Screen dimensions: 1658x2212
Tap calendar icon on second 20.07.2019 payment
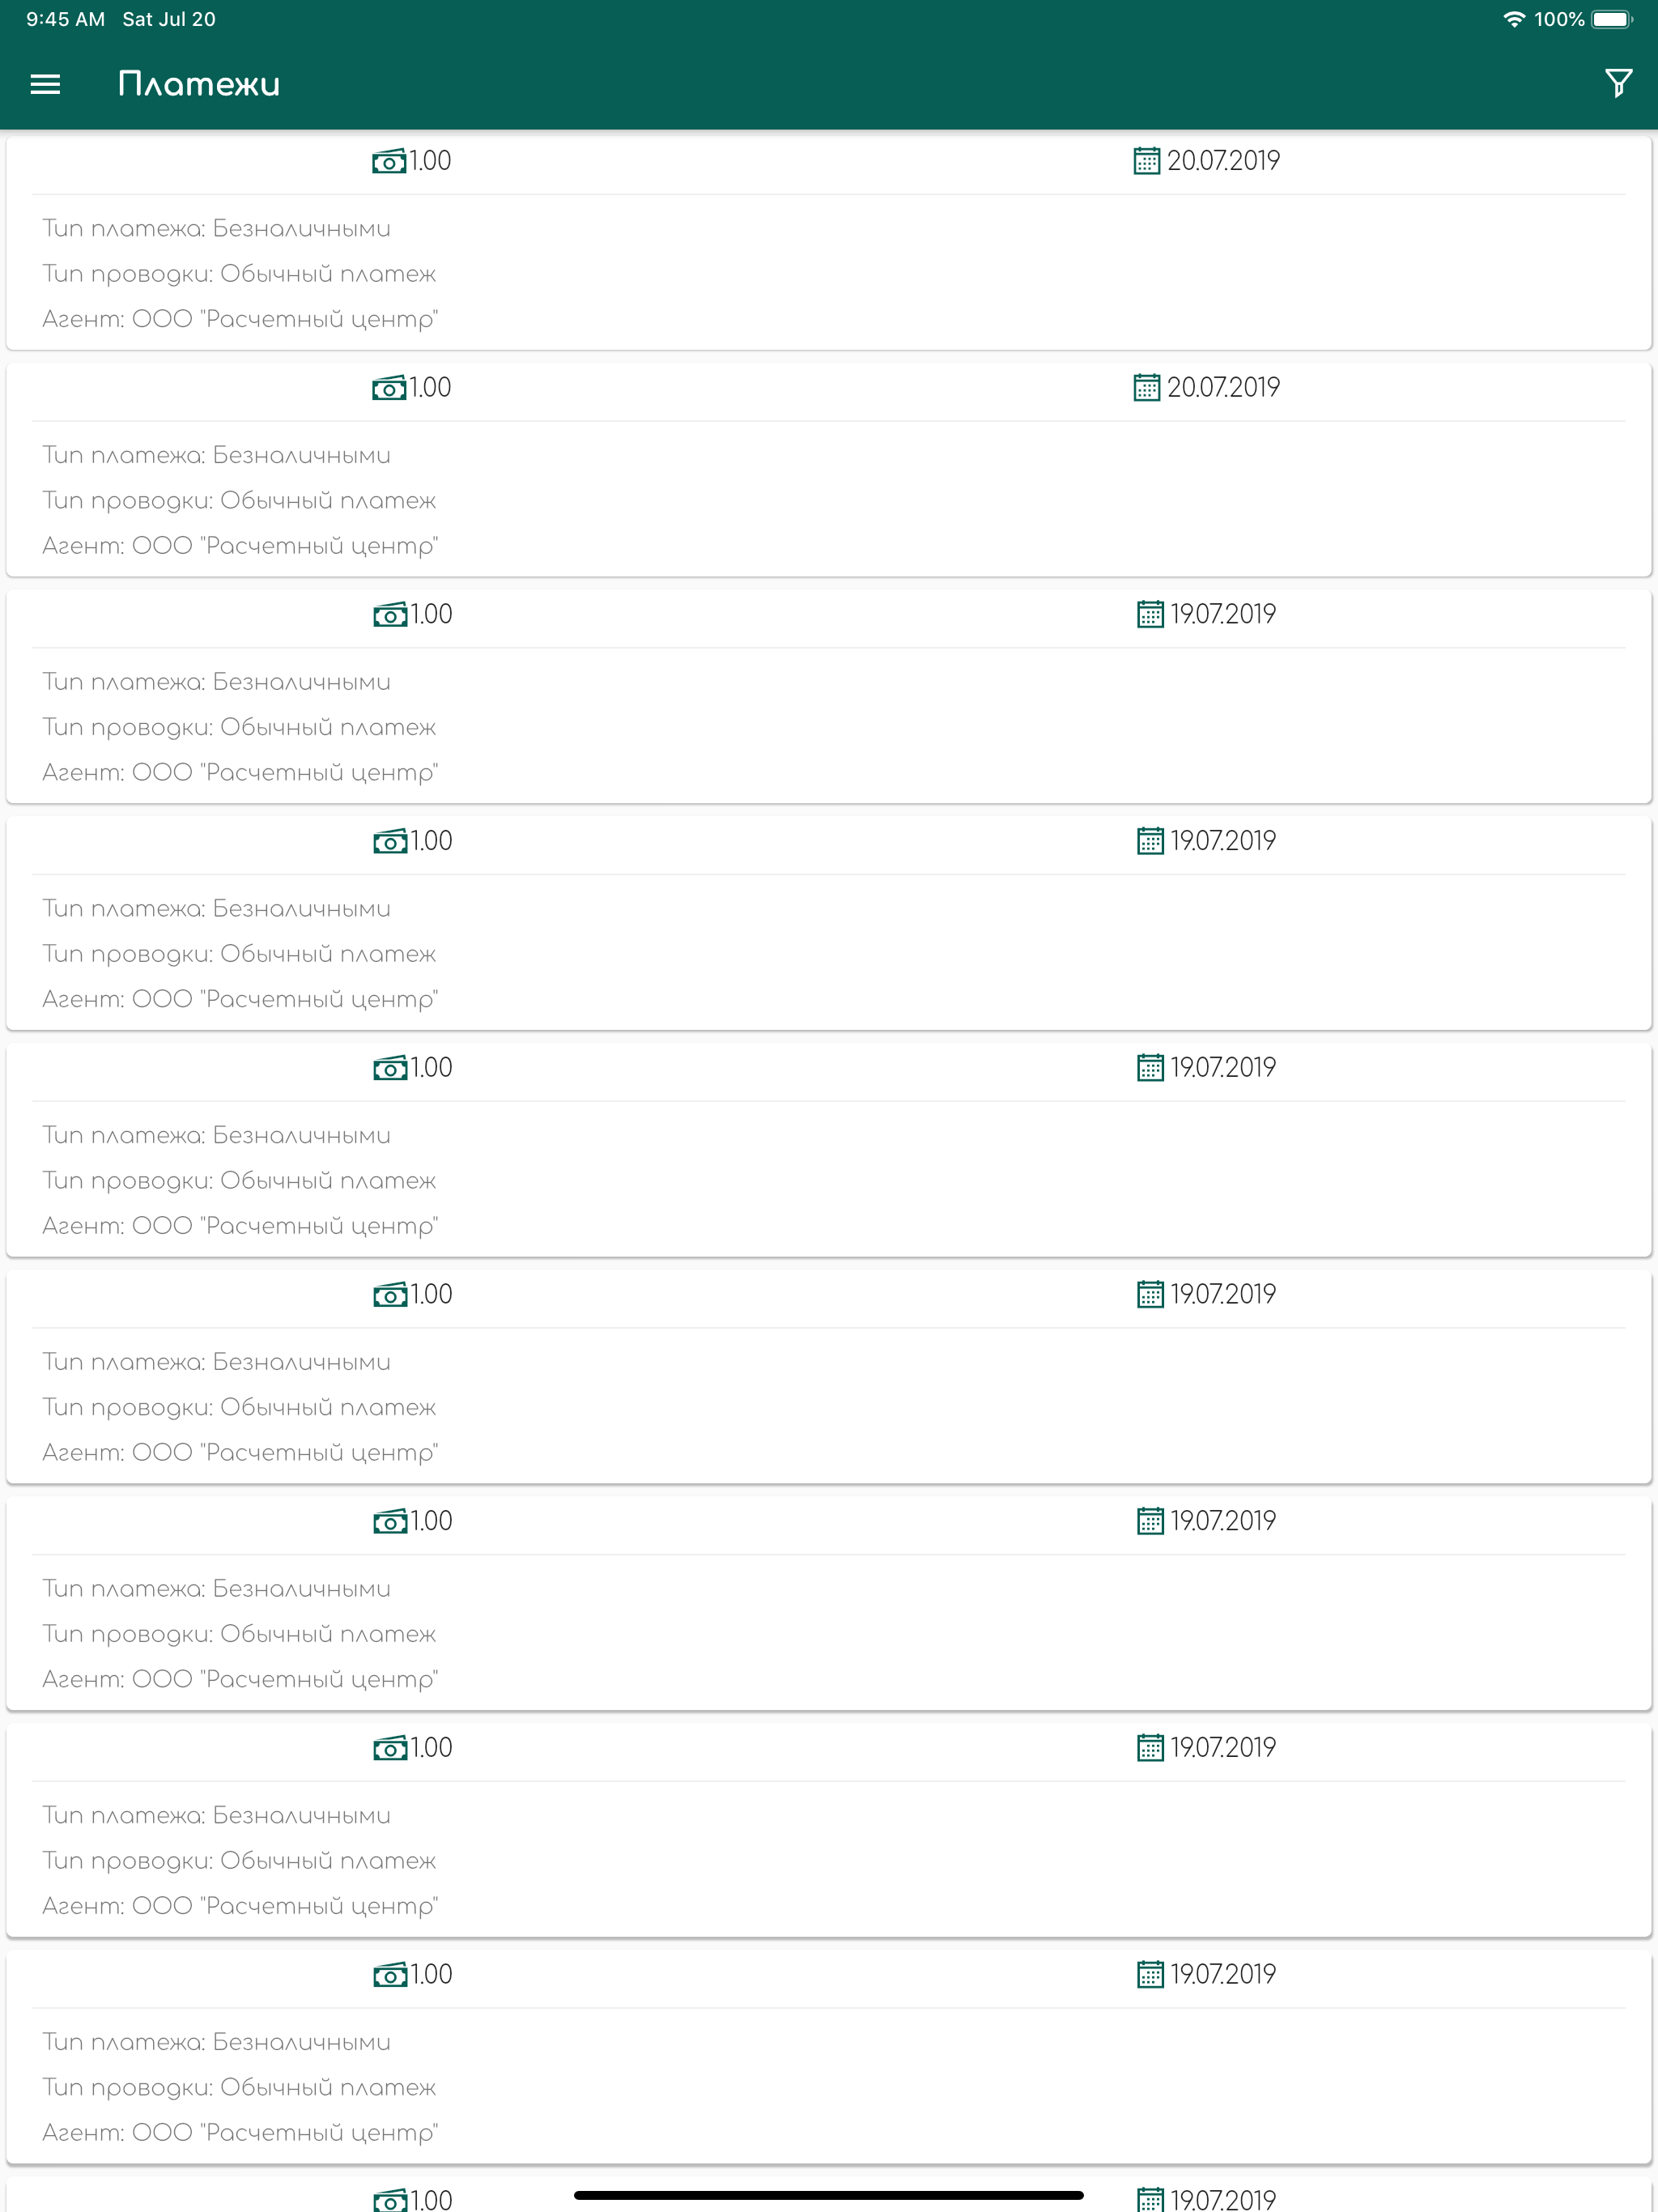click(x=1146, y=388)
